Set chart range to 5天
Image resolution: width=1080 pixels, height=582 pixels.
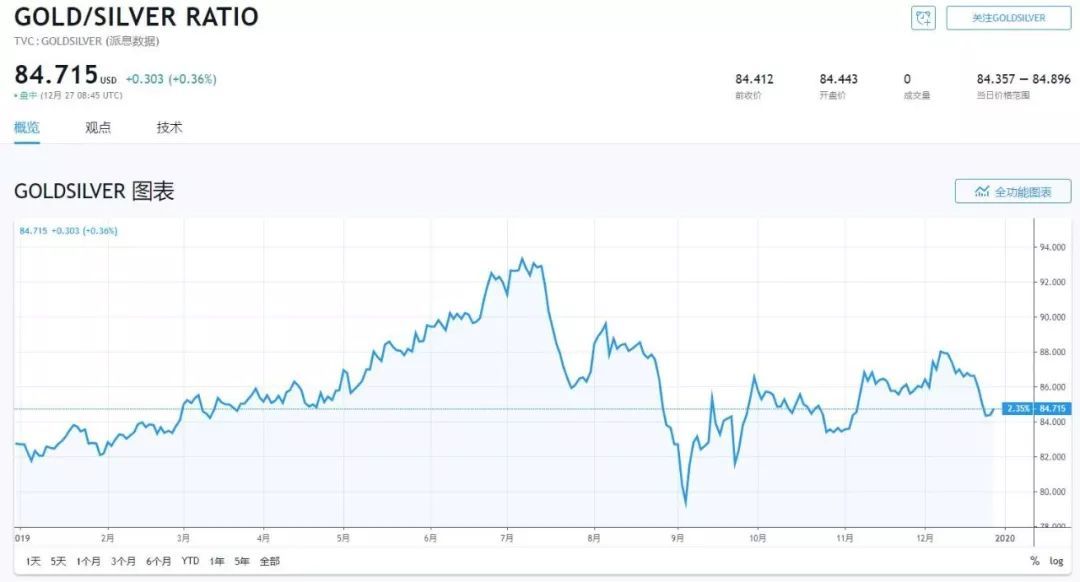point(59,561)
